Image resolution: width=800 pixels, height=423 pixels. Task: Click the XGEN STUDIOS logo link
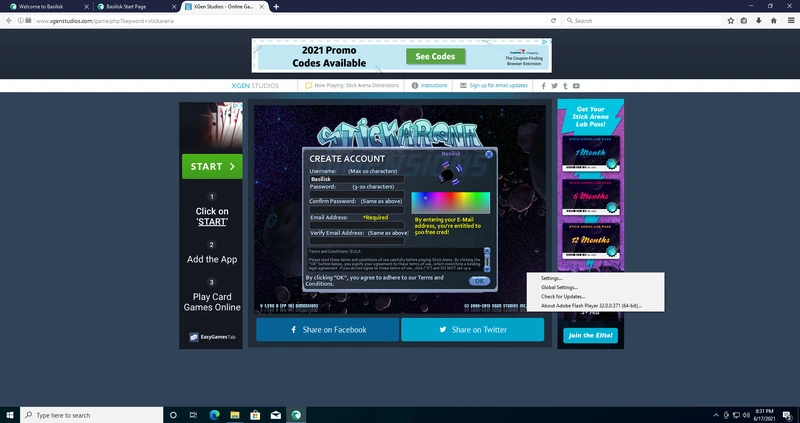click(255, 86)
